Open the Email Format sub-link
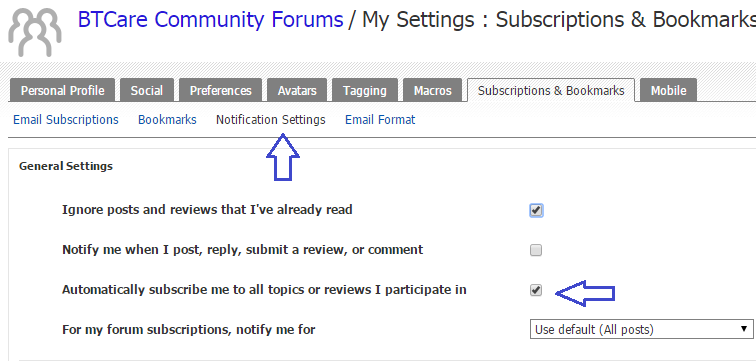The image size is (756, 361). tap(380, 120)
